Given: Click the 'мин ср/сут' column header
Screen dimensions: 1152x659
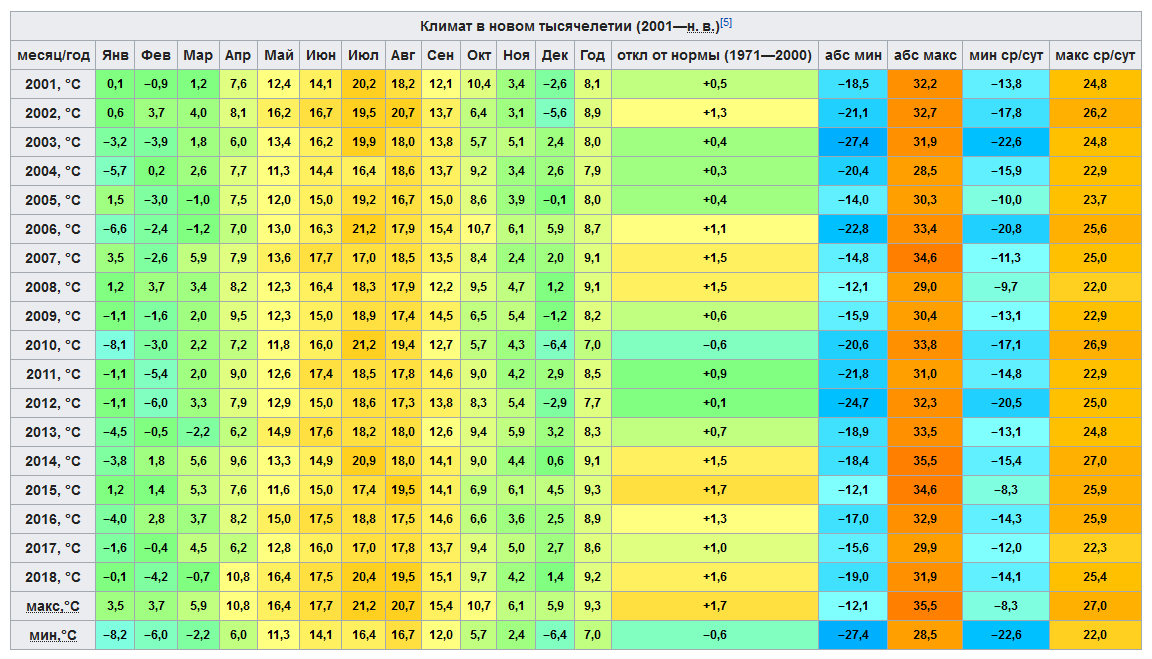Looking at the screenshot, I should pos(1005,55).
